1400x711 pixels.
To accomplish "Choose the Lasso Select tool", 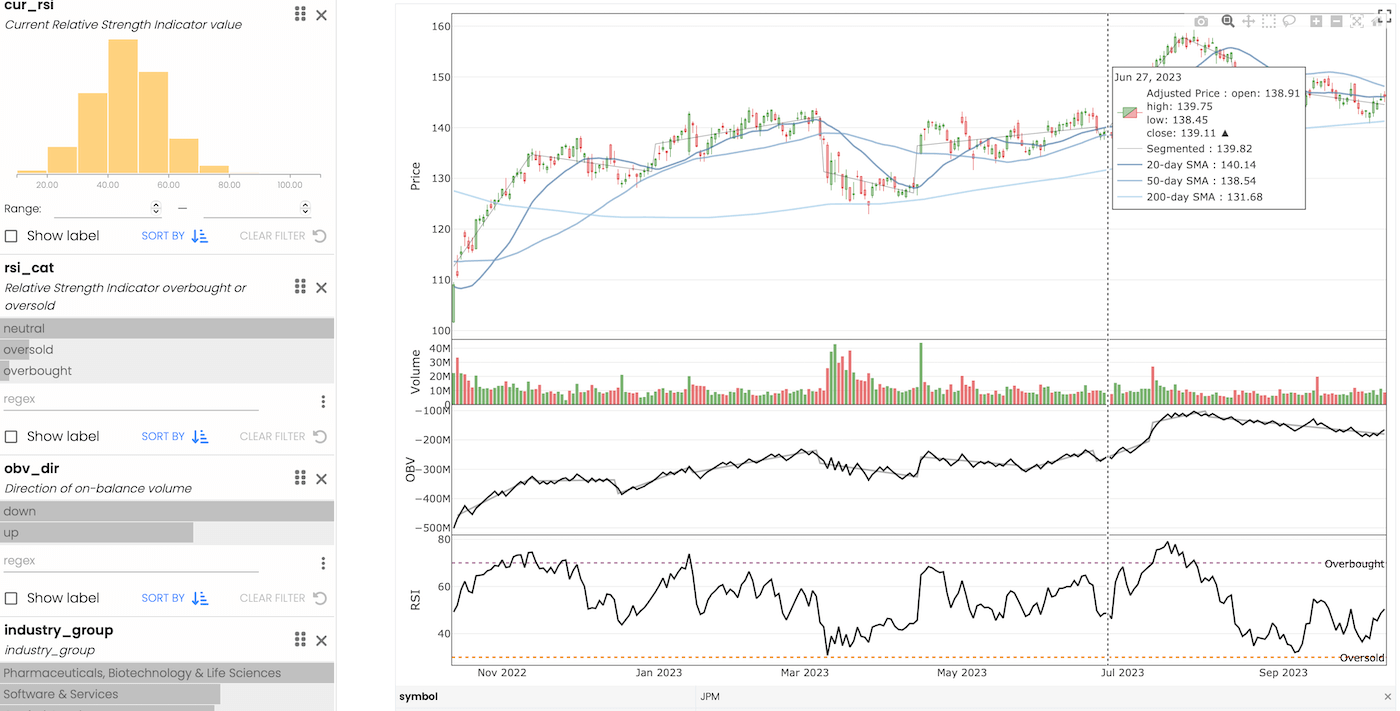I will pyautogui.click(x=1289, y=21).
